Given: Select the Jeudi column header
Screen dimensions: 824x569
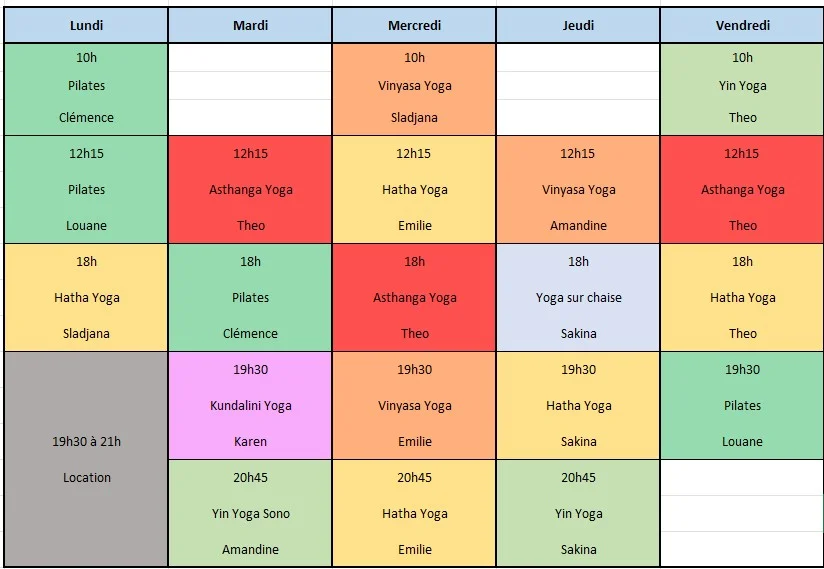Looking at the screenshot, I should click(x=578, y=25).
